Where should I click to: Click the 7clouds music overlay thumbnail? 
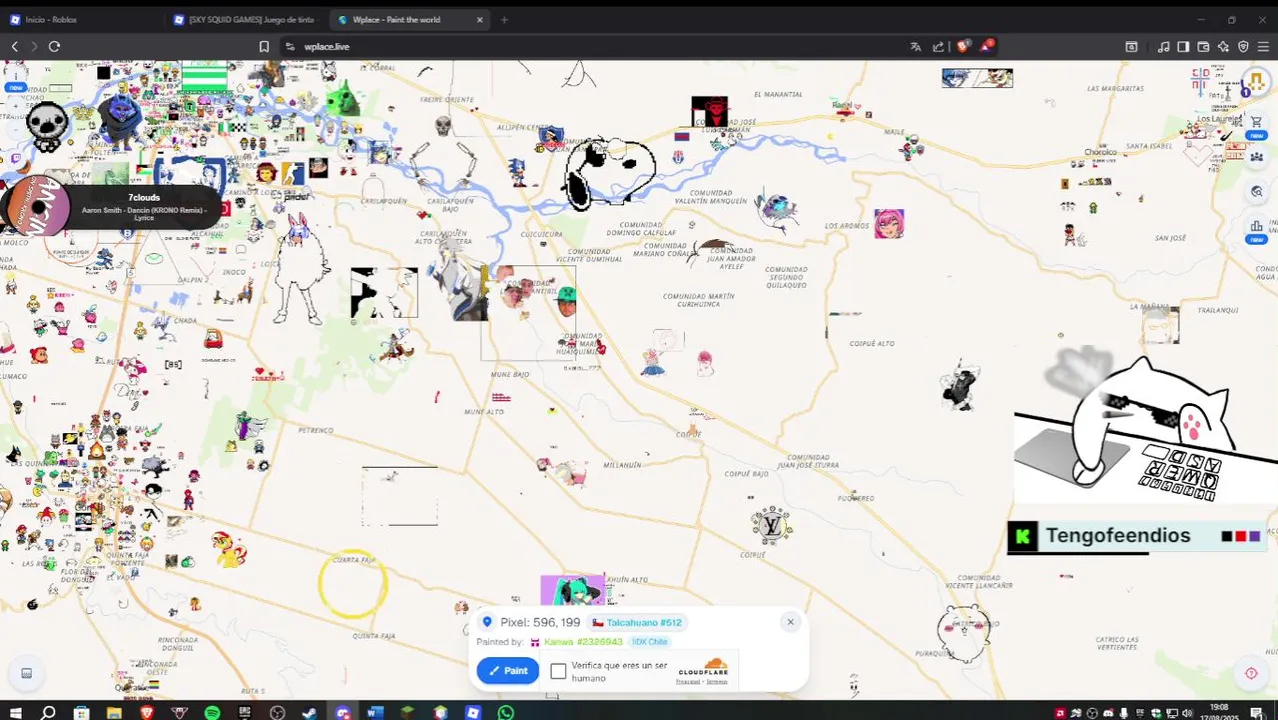click(38, 207)
